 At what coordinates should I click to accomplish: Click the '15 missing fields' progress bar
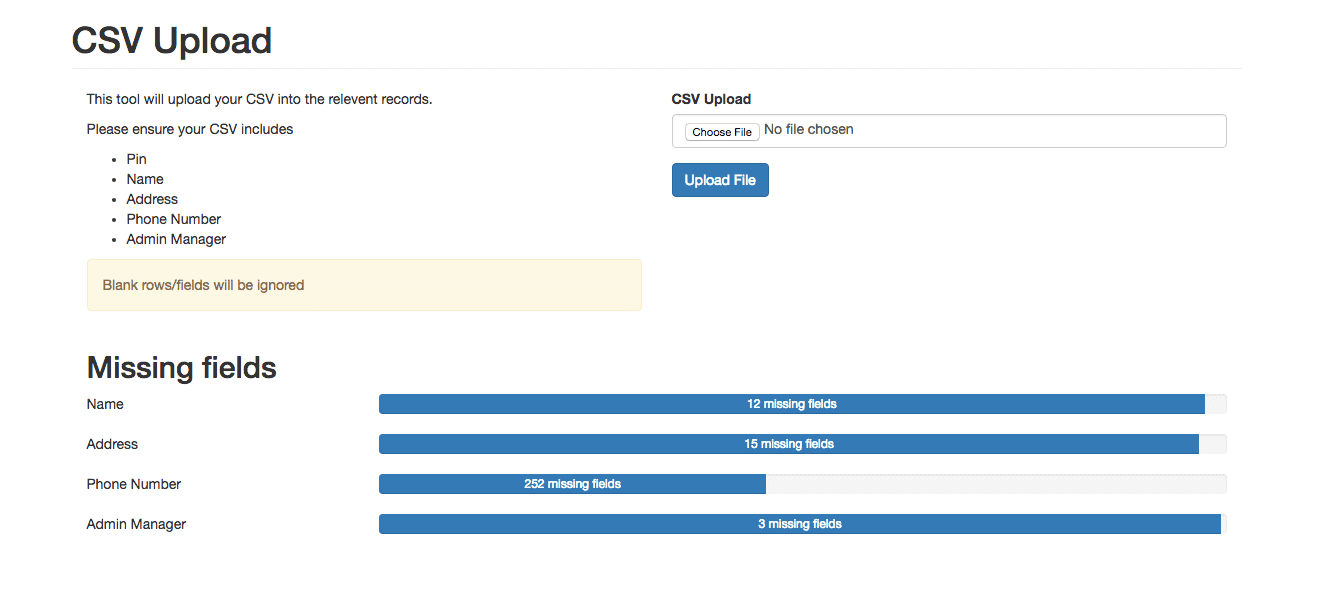tap(788, 444)
